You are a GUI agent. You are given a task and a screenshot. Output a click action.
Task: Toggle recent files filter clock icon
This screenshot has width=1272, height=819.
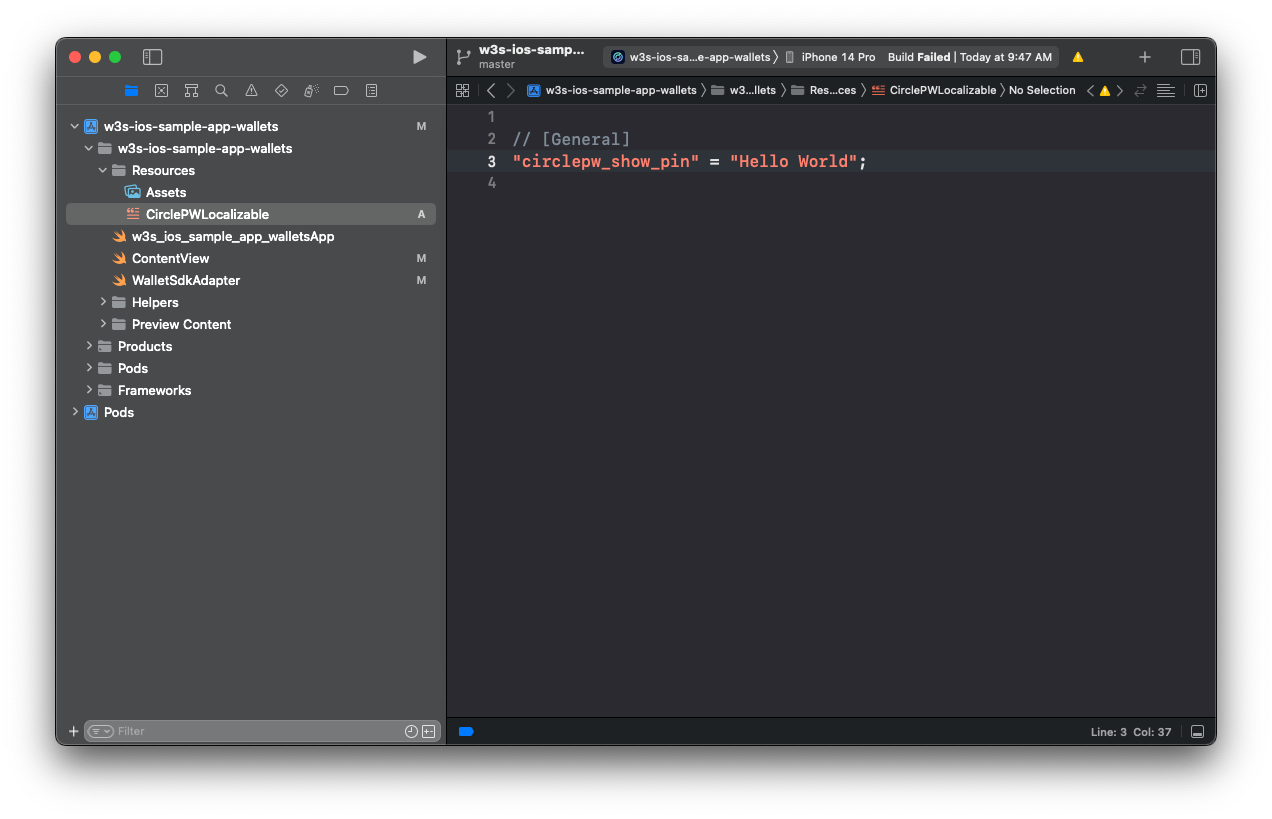click(411, 731)
